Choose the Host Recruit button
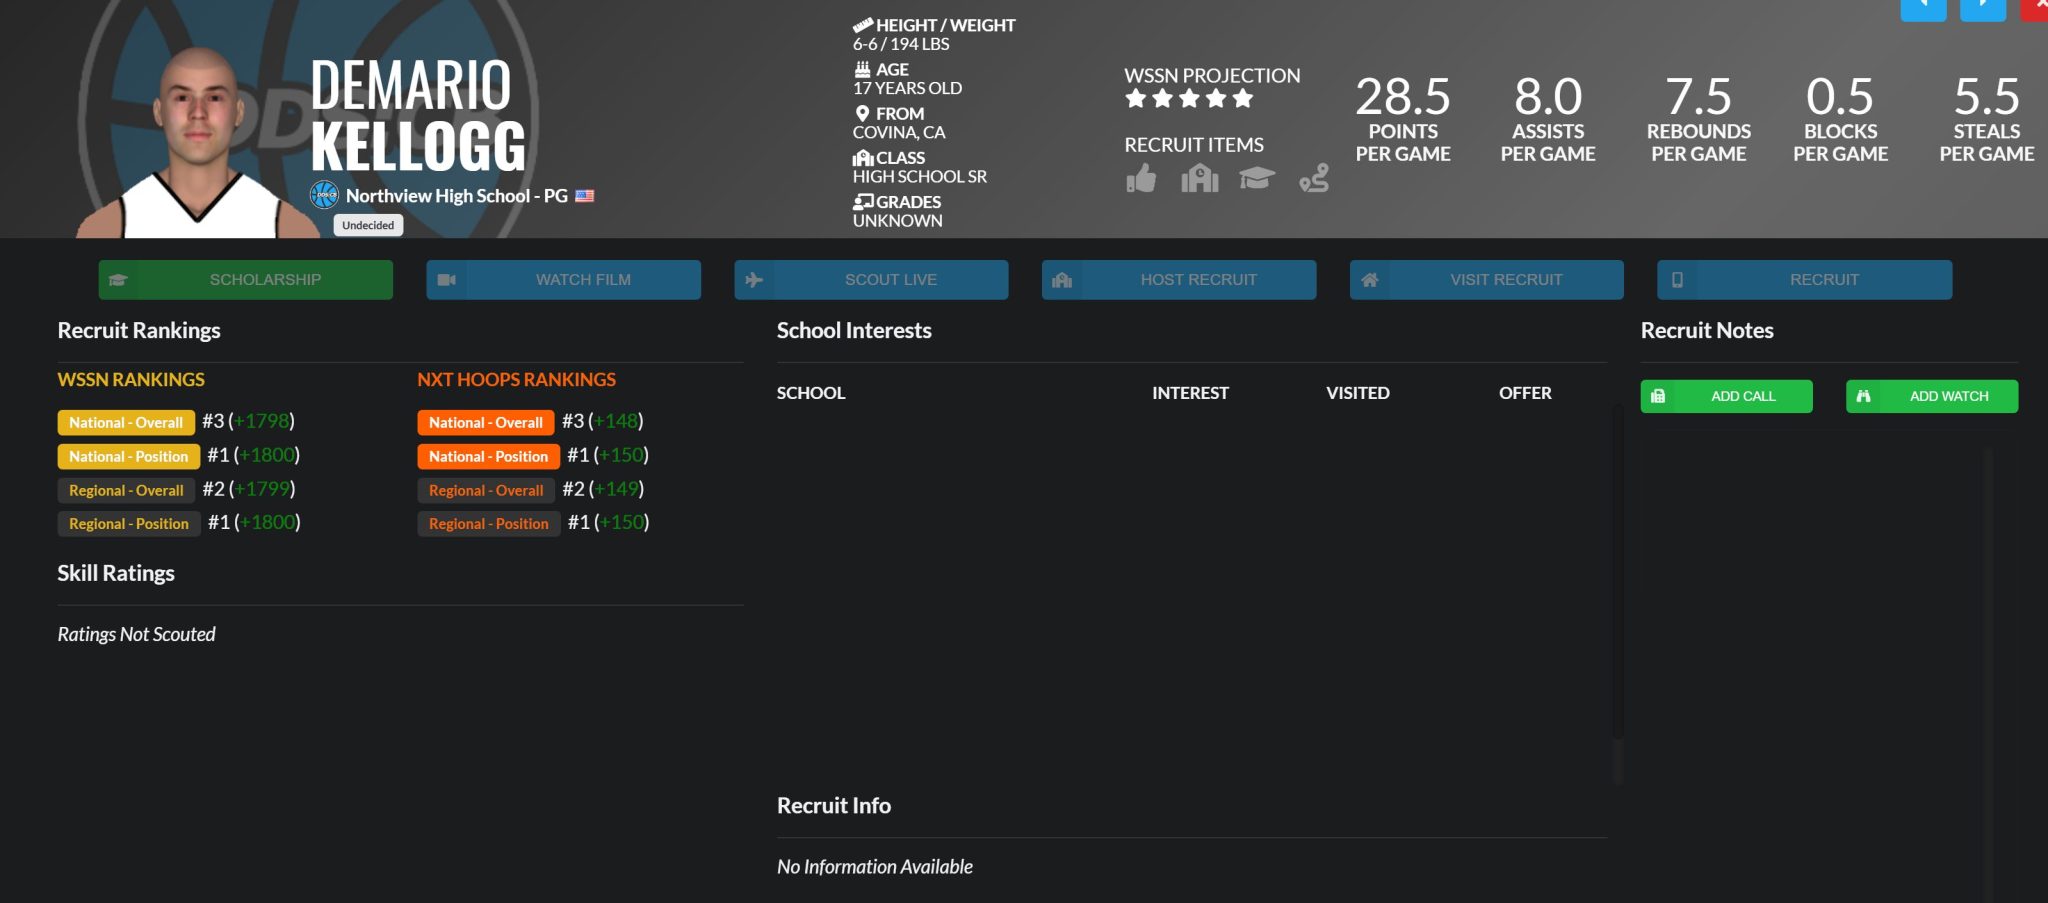The height and width of the screenshot is (903, 2048). [x=1178, y=280]
